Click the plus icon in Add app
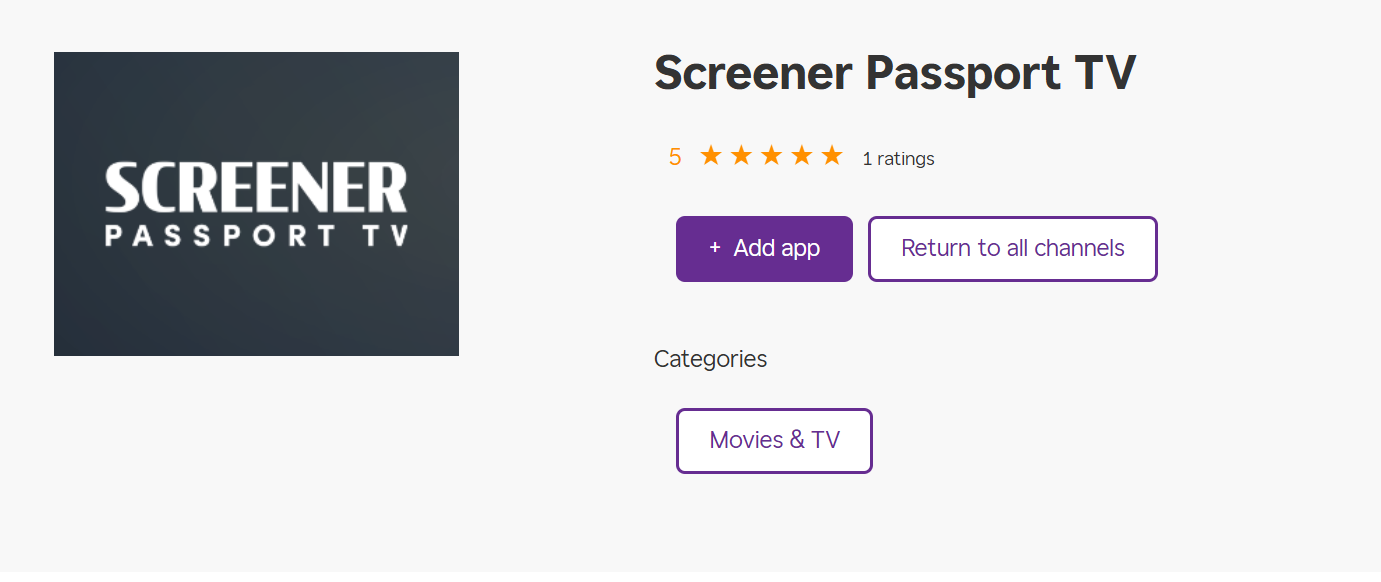 (714, 248)
